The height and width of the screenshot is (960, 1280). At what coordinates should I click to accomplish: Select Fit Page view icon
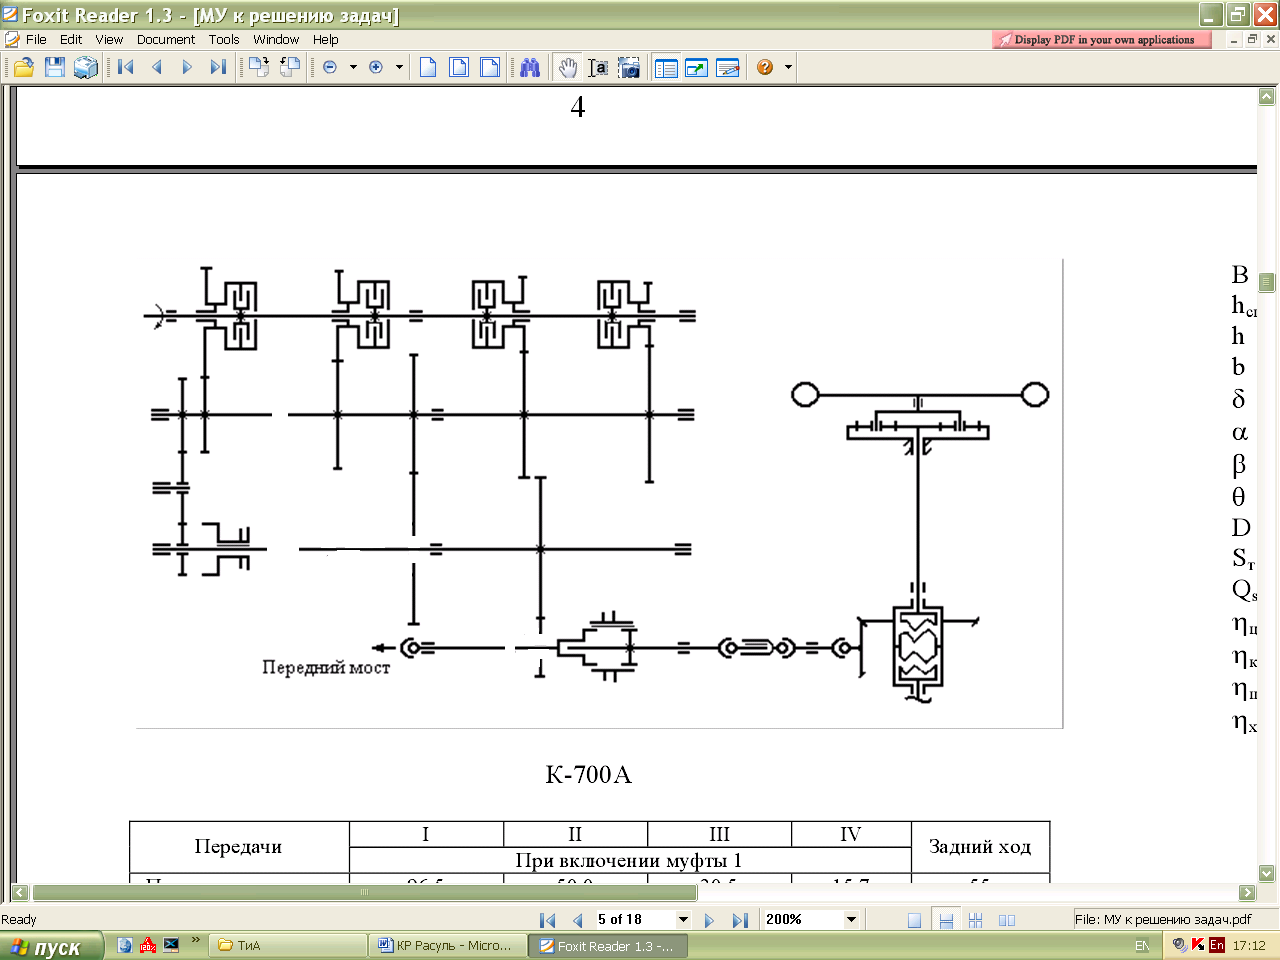[459, 67]
